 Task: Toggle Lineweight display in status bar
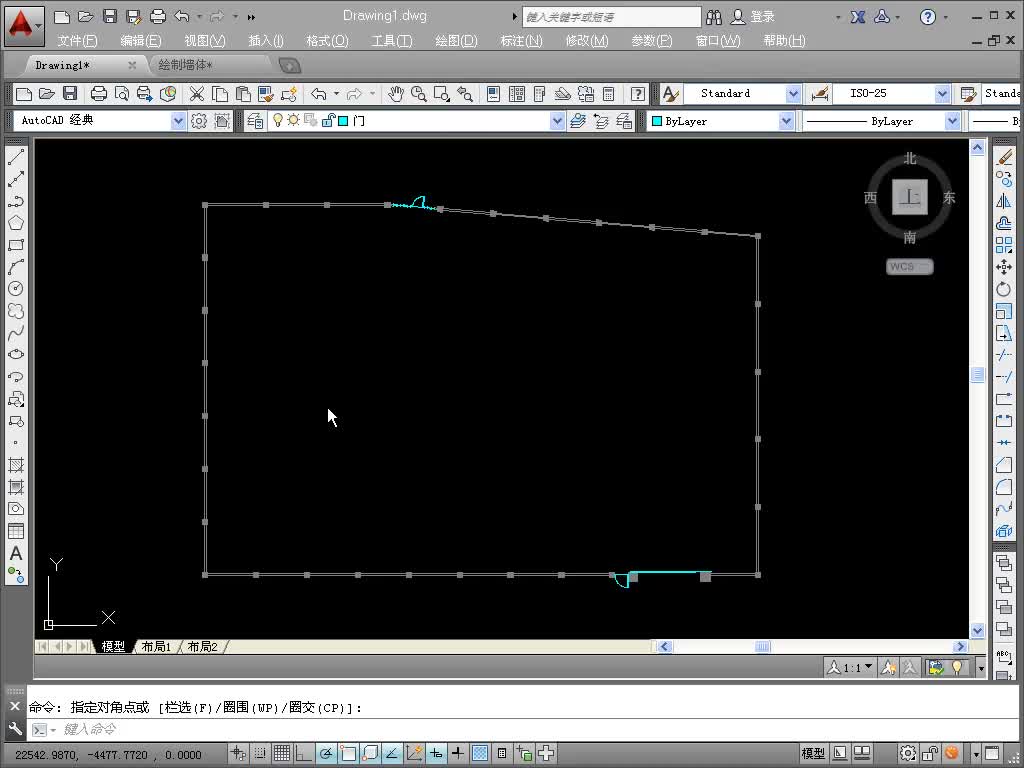coord(458,754)
